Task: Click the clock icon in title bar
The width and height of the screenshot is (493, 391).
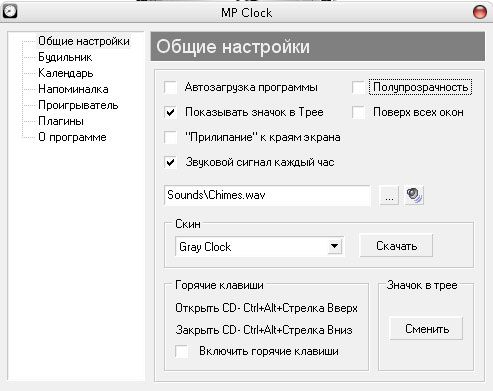Action: tap(10, 11)
